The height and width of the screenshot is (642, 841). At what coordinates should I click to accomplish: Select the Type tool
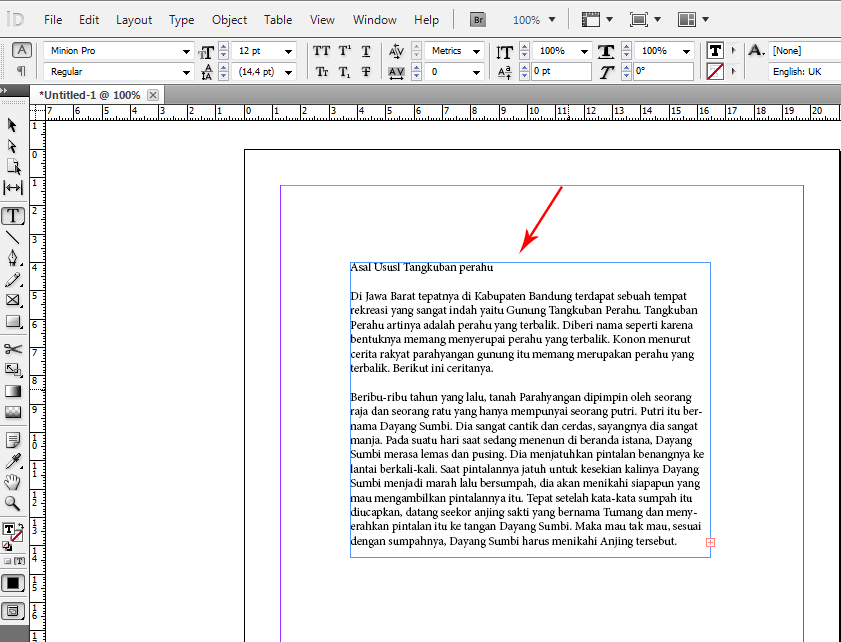13,215
